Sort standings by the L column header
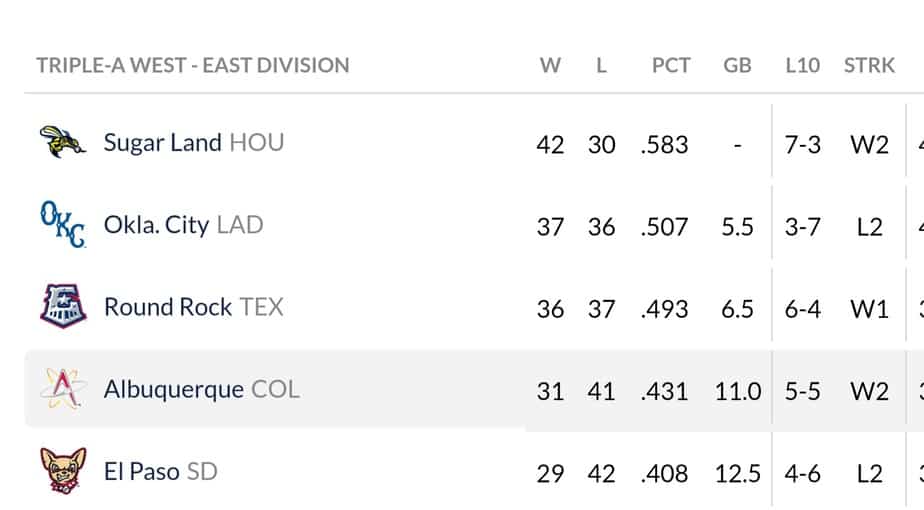 pyautogui.click(x=601, y=65)
